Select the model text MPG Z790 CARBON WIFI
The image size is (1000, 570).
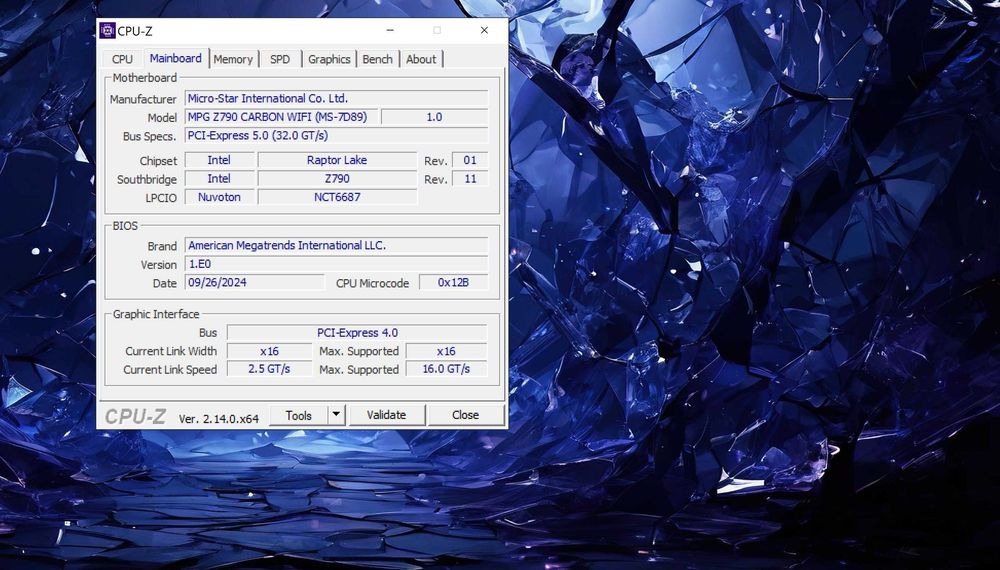click(283, 117)
